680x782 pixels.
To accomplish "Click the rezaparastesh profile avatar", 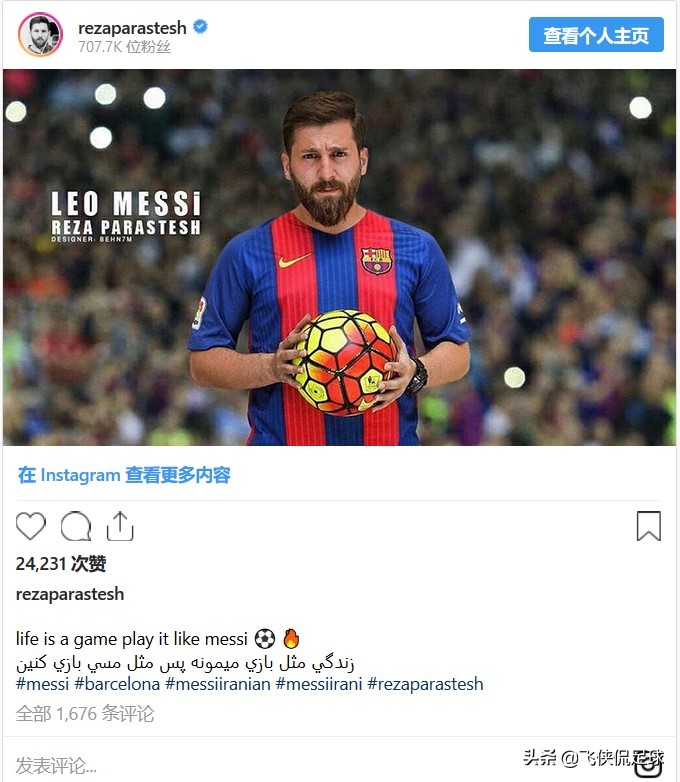I will (x=40, y=35).
